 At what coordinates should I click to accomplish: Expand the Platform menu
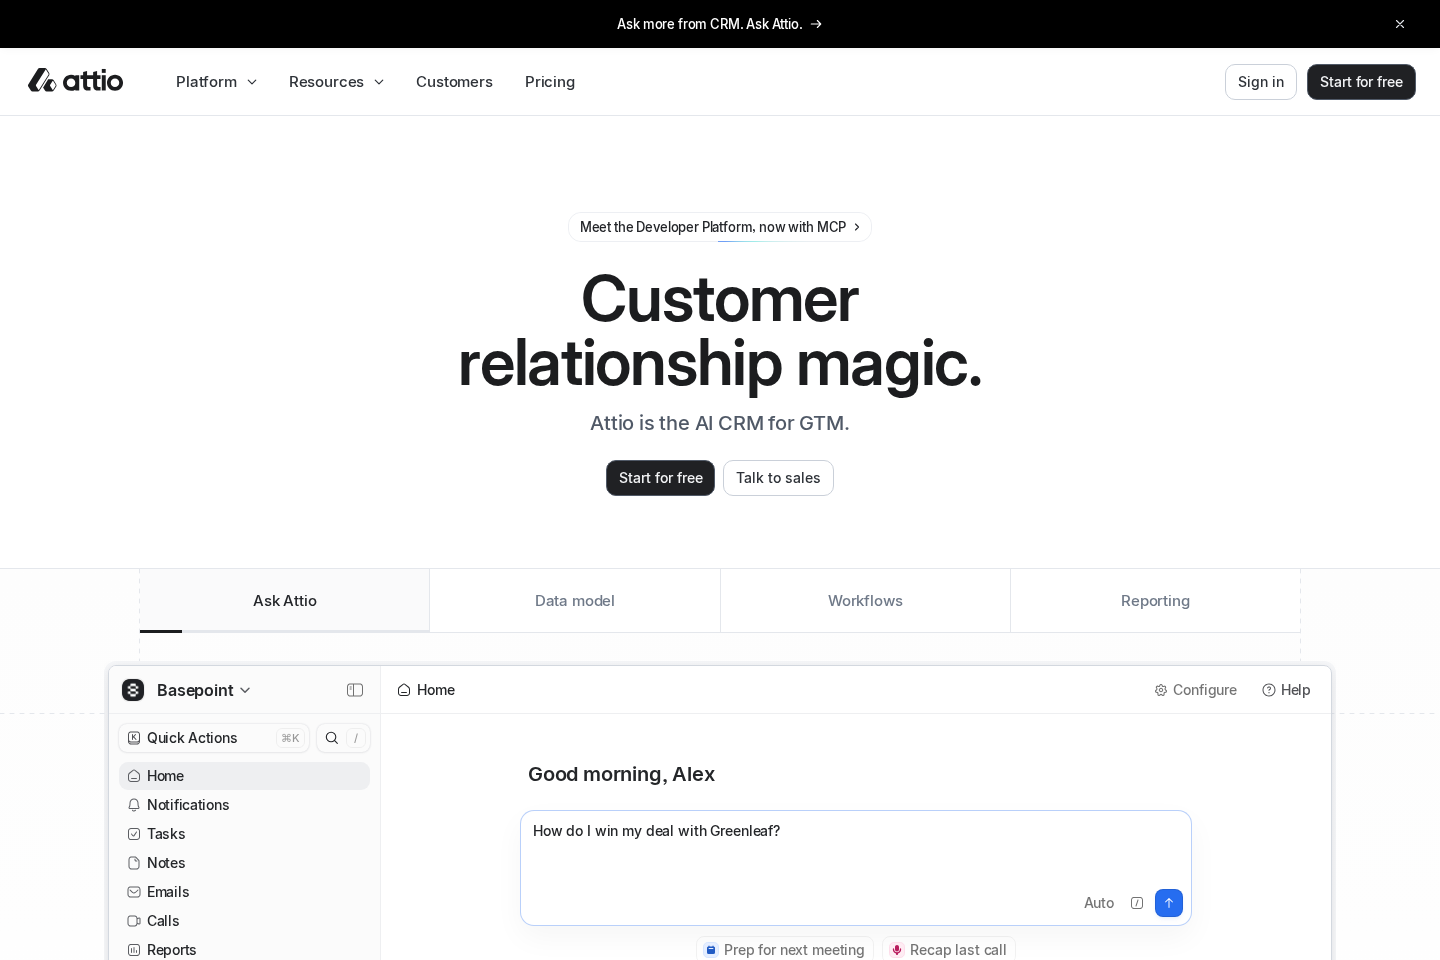pos(216,82)
